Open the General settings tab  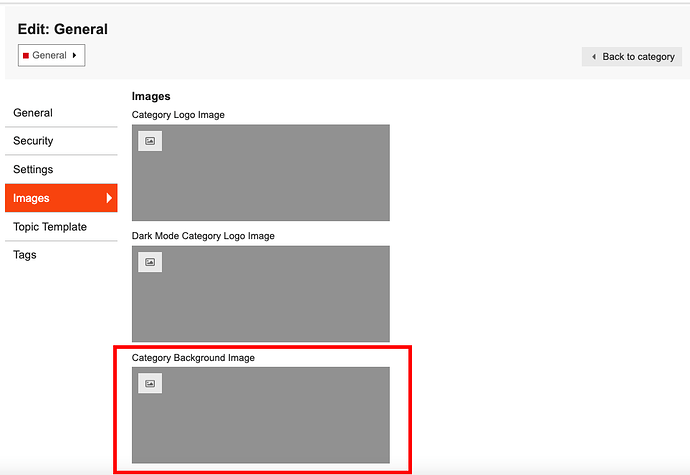[x=61, y=113]
